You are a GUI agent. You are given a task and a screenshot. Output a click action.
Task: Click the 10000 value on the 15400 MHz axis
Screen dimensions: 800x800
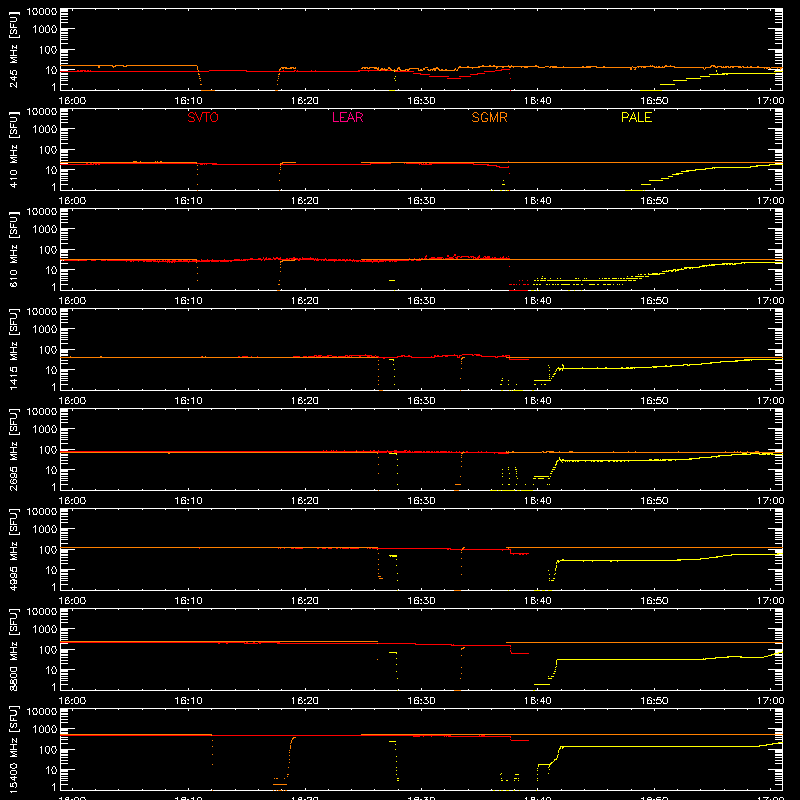point(42,712)
